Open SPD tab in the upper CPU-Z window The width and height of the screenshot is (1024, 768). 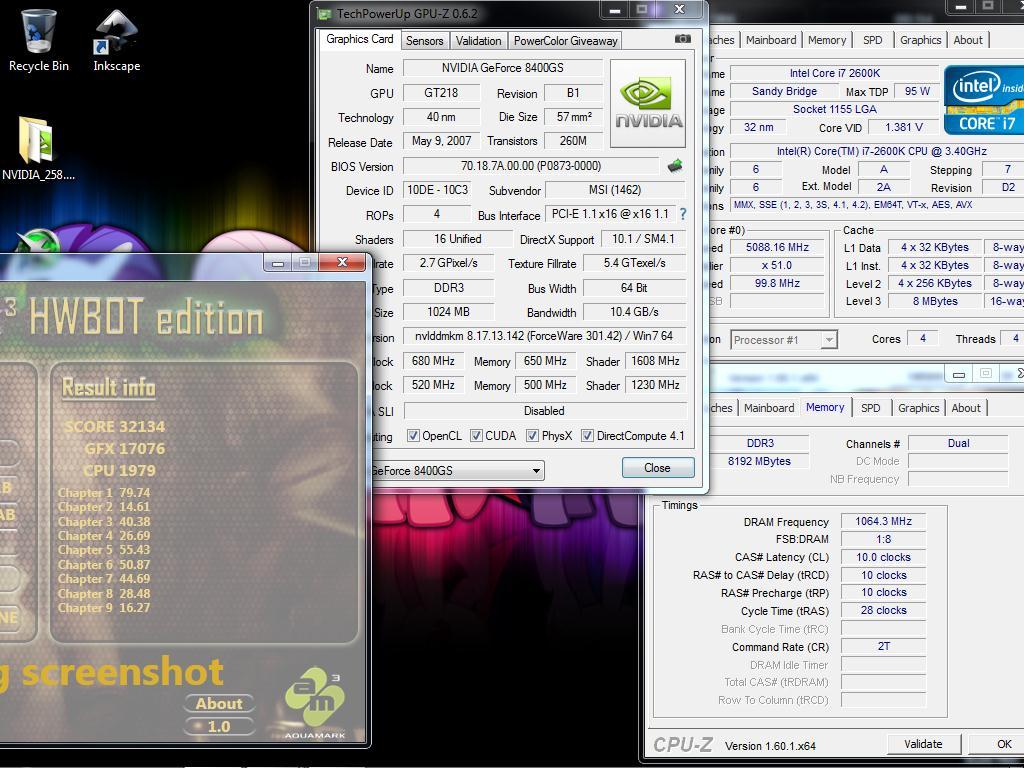pyautogui.click(x=872, y=40)
